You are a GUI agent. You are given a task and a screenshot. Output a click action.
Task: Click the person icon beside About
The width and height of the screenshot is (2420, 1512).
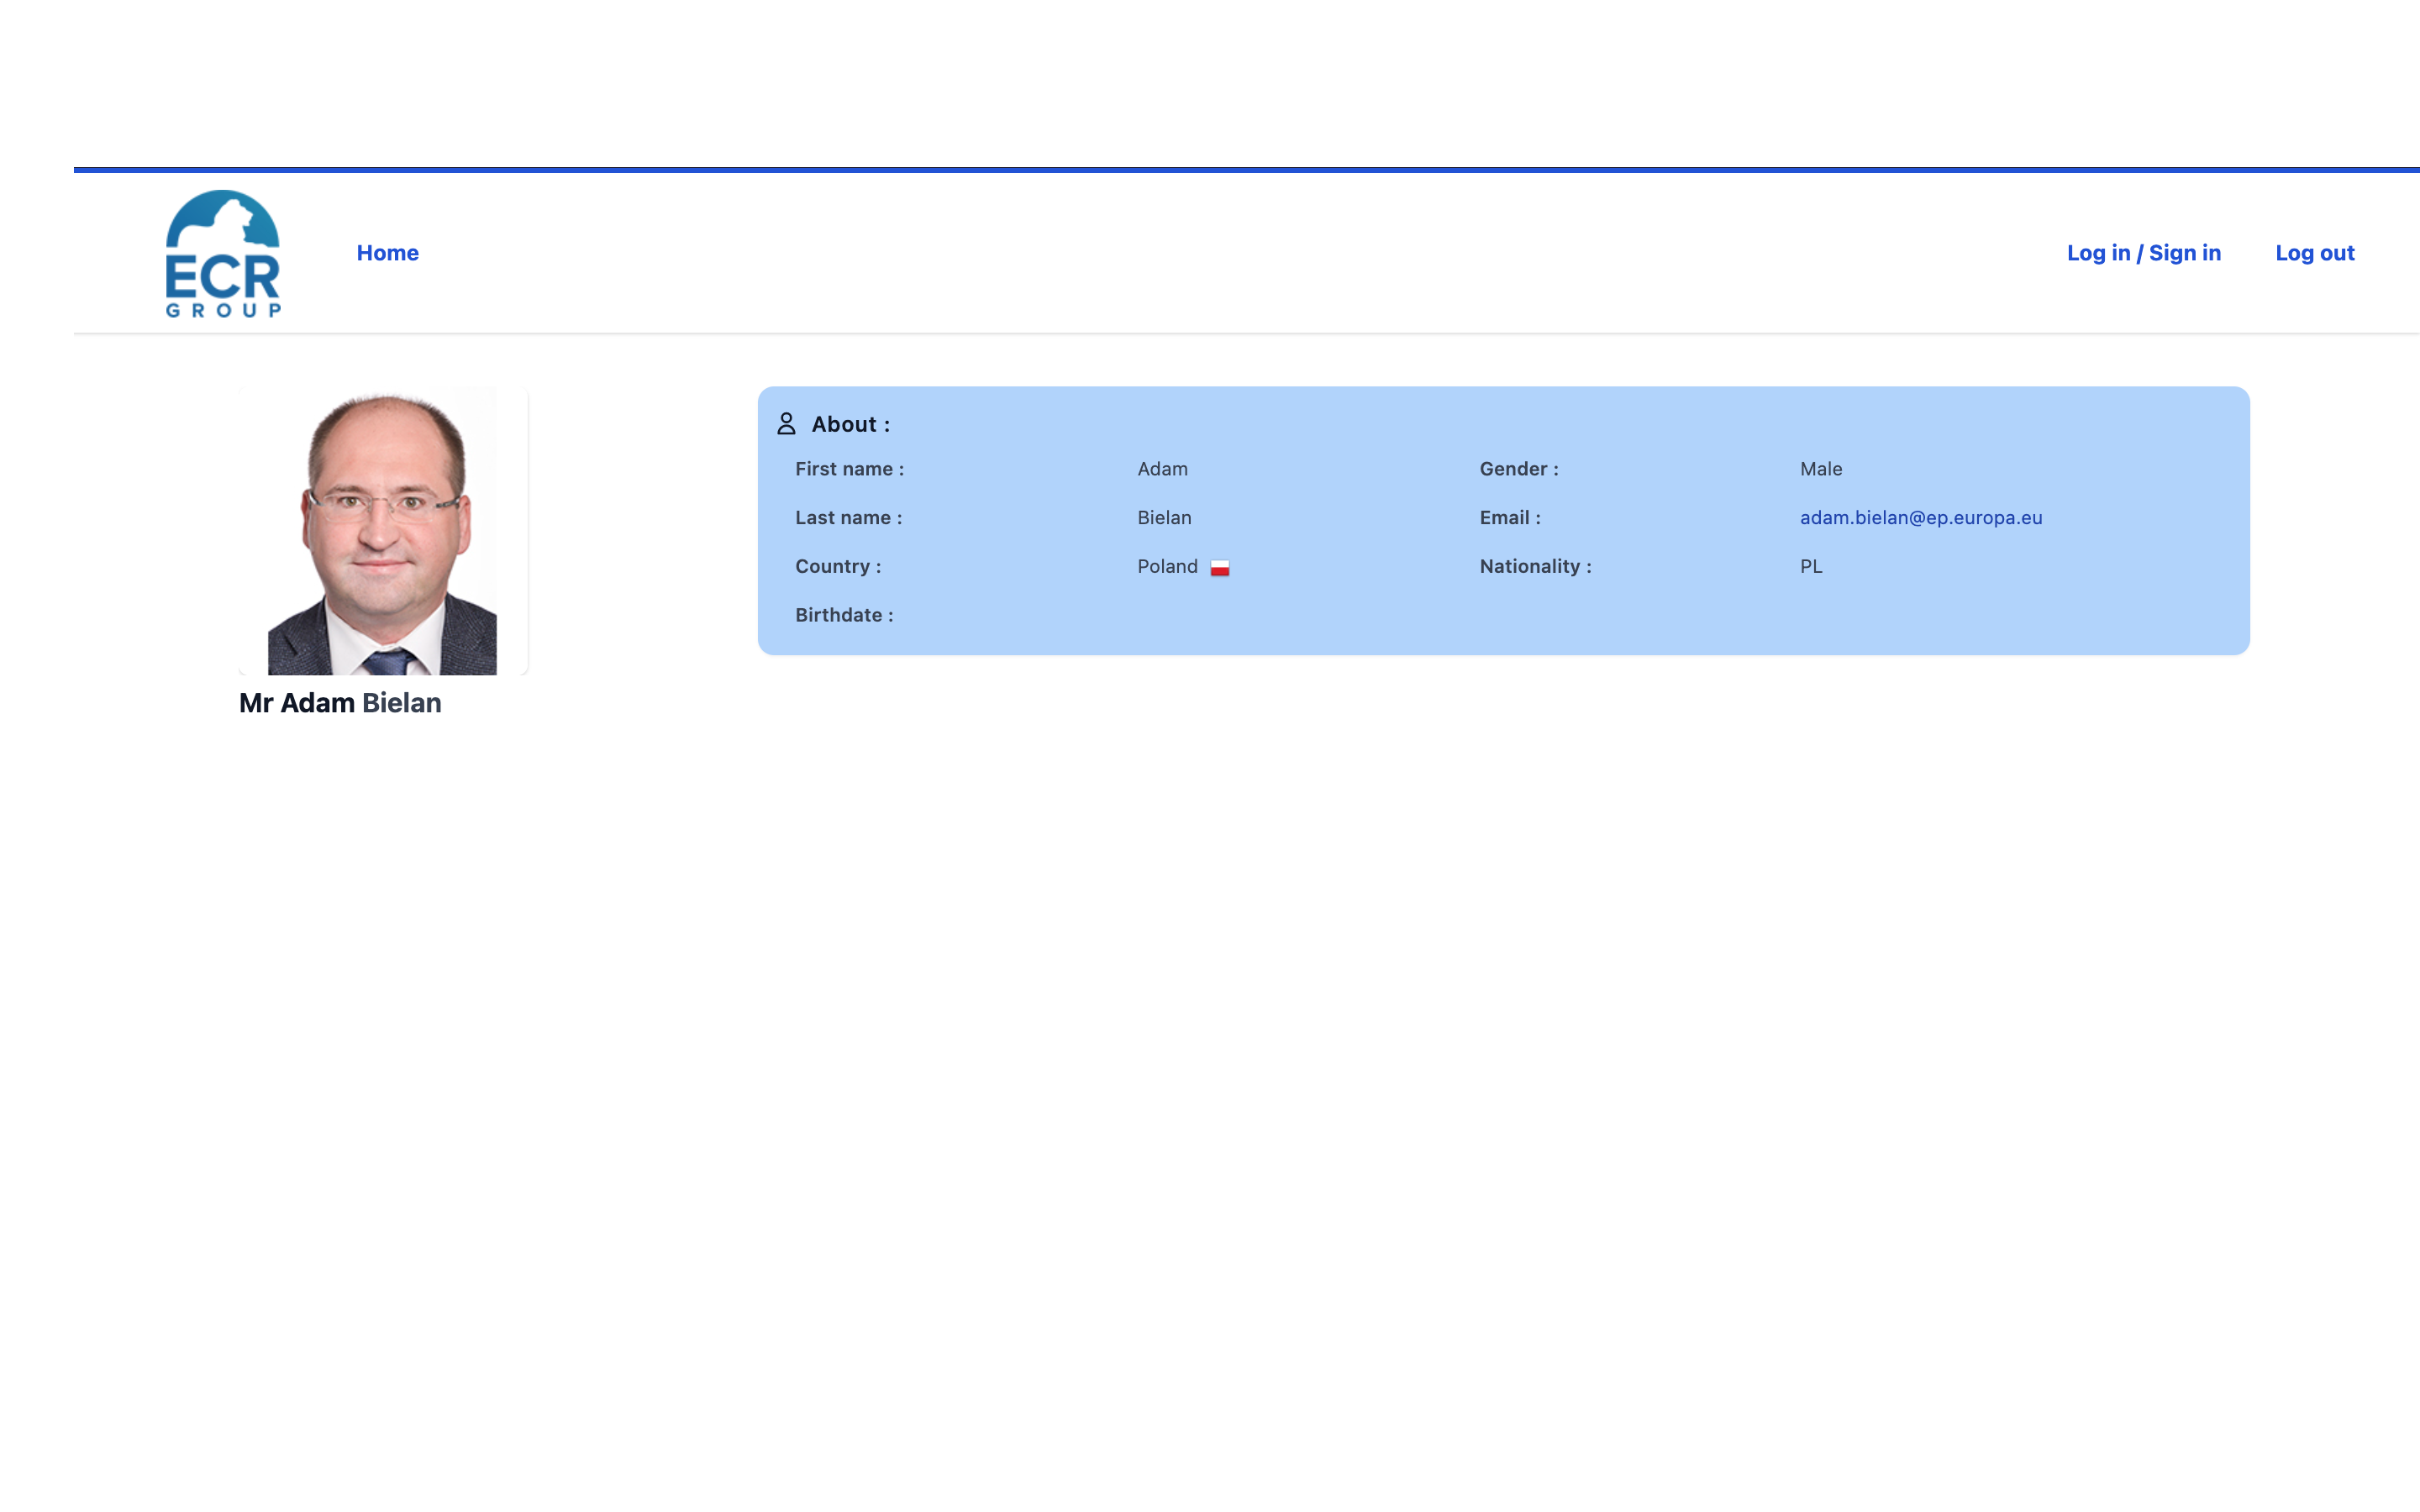pyautogui.click(x=786, y=424)
